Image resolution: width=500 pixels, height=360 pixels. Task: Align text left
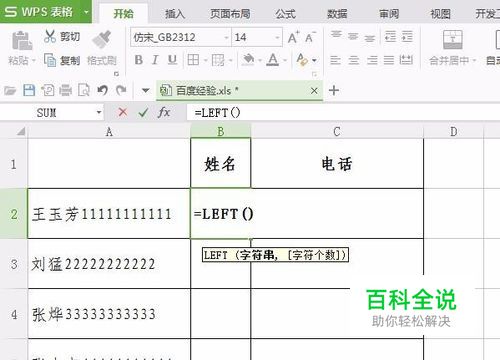coord(335,60)
